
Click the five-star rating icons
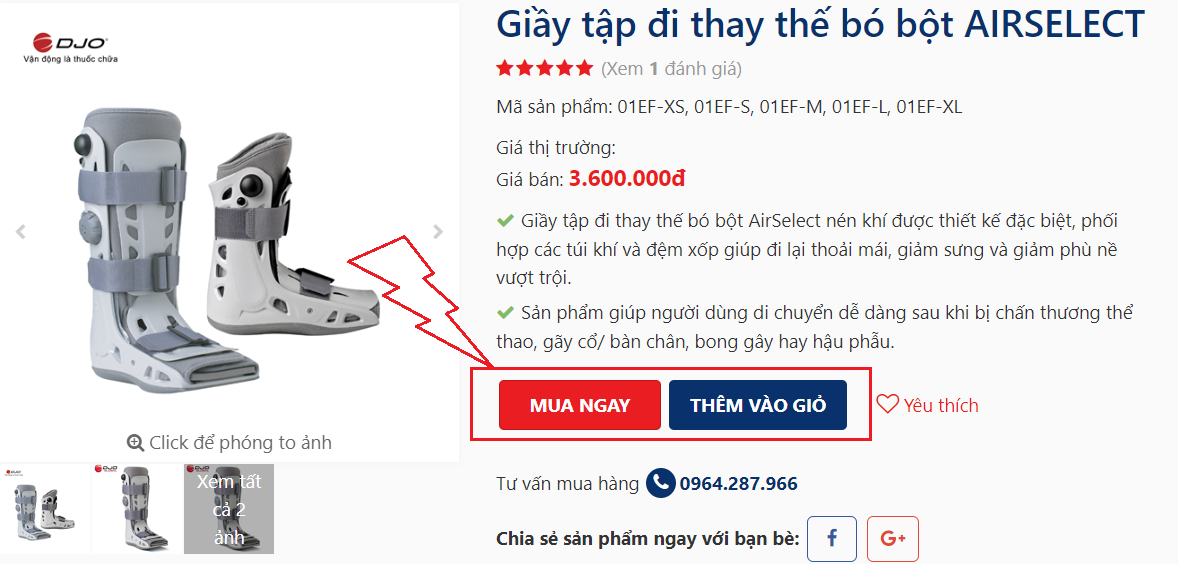(x=545, y=69)
